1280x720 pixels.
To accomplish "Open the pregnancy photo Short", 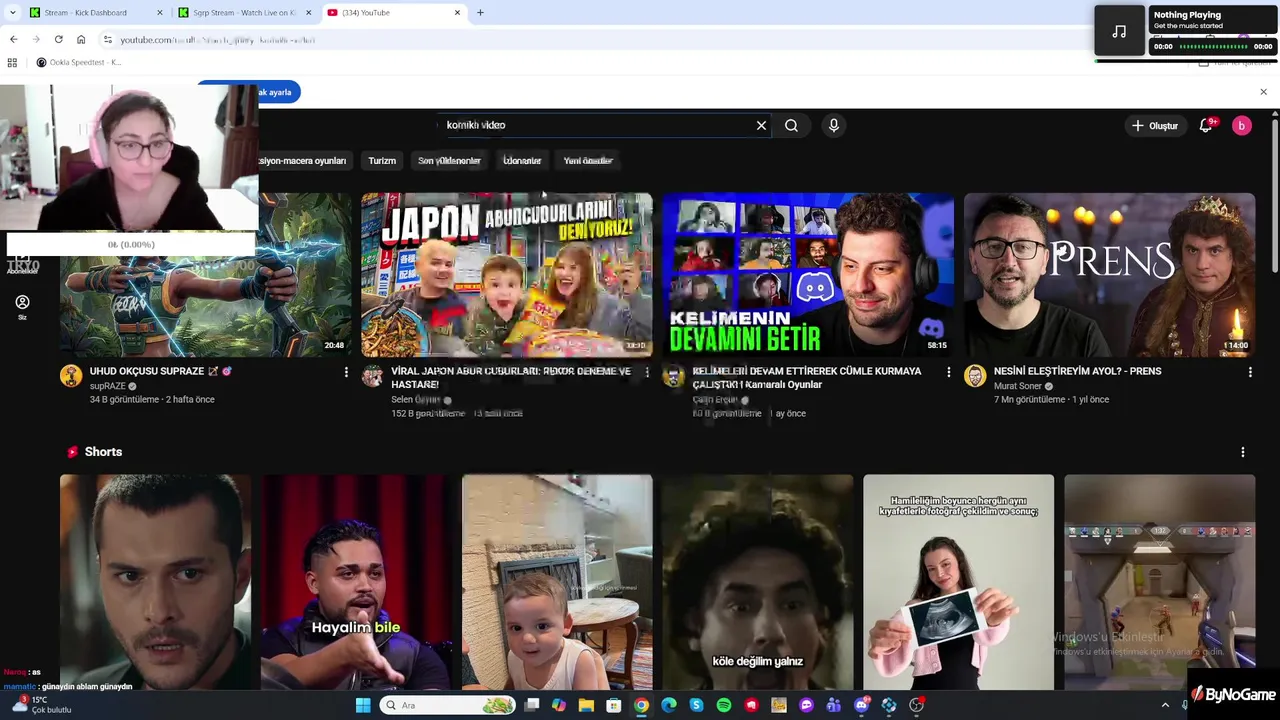I will coord(958,582).
